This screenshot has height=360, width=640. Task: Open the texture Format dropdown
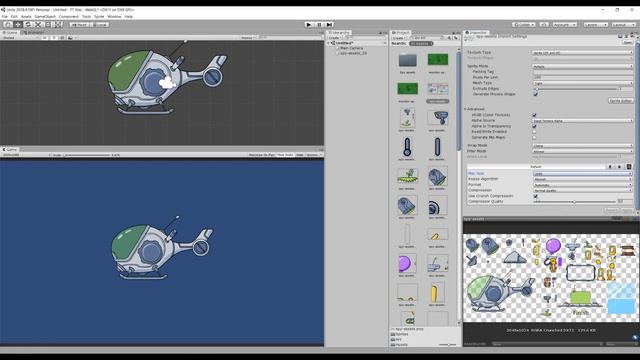[582, 185]
